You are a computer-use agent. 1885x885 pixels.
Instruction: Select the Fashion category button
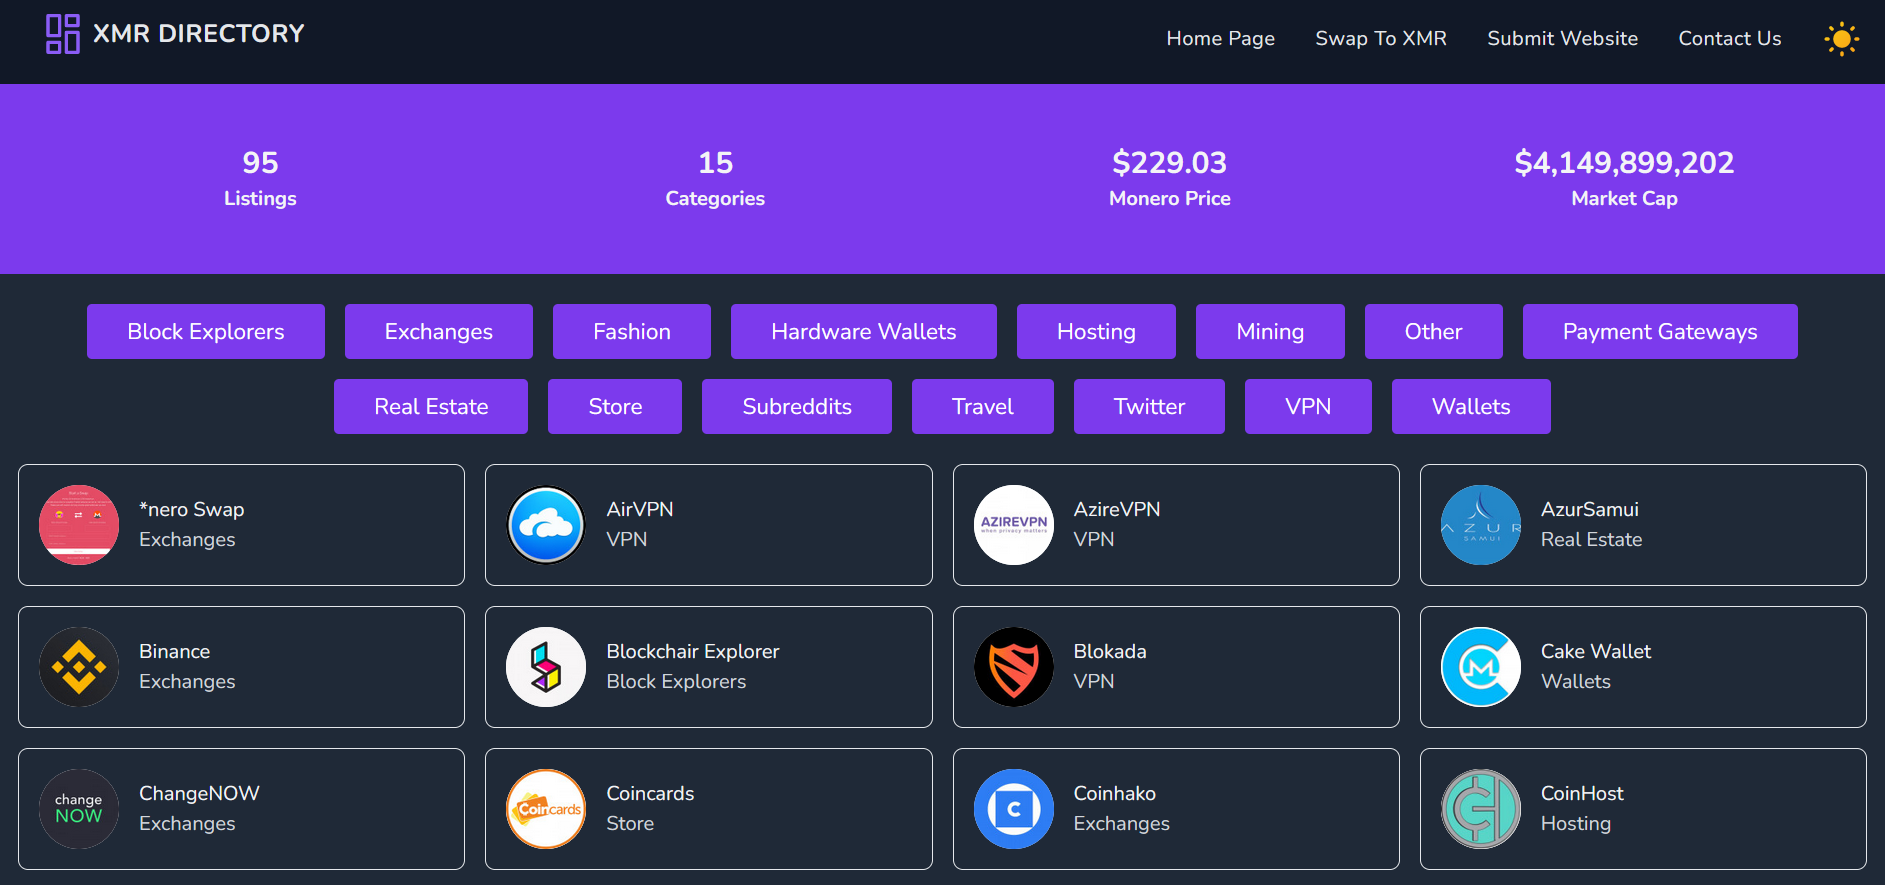(x=632, y=331)
